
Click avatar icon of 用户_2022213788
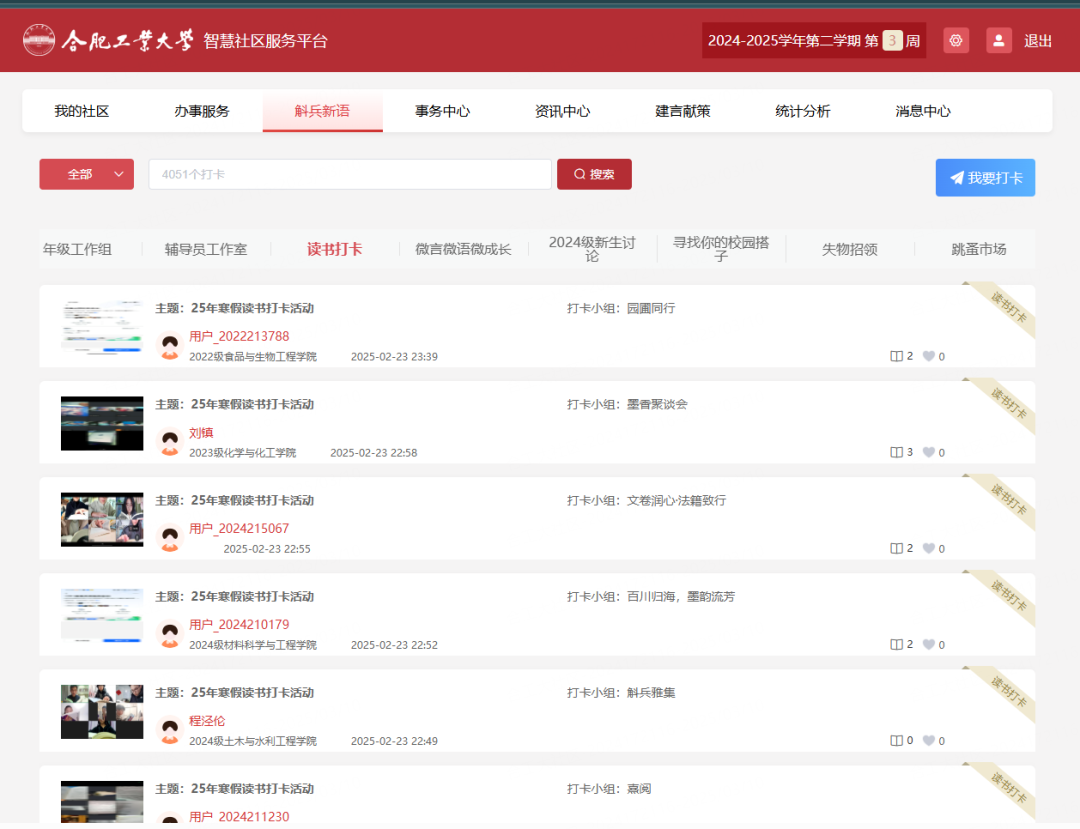(170, 346)
